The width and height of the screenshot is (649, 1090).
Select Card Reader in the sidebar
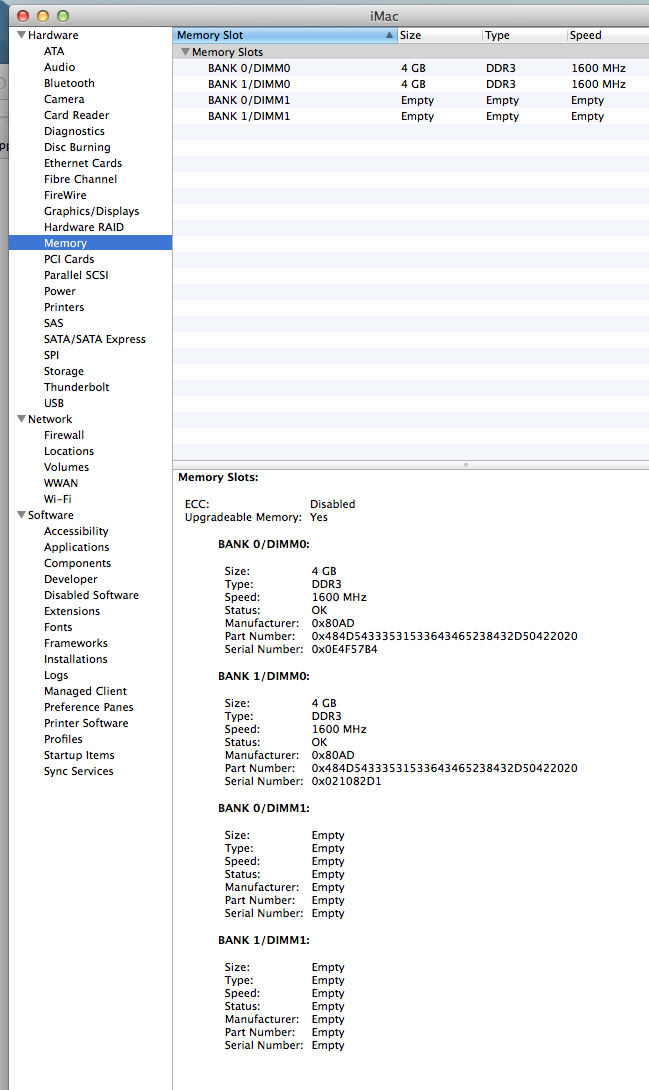click(x=76, y=115)
